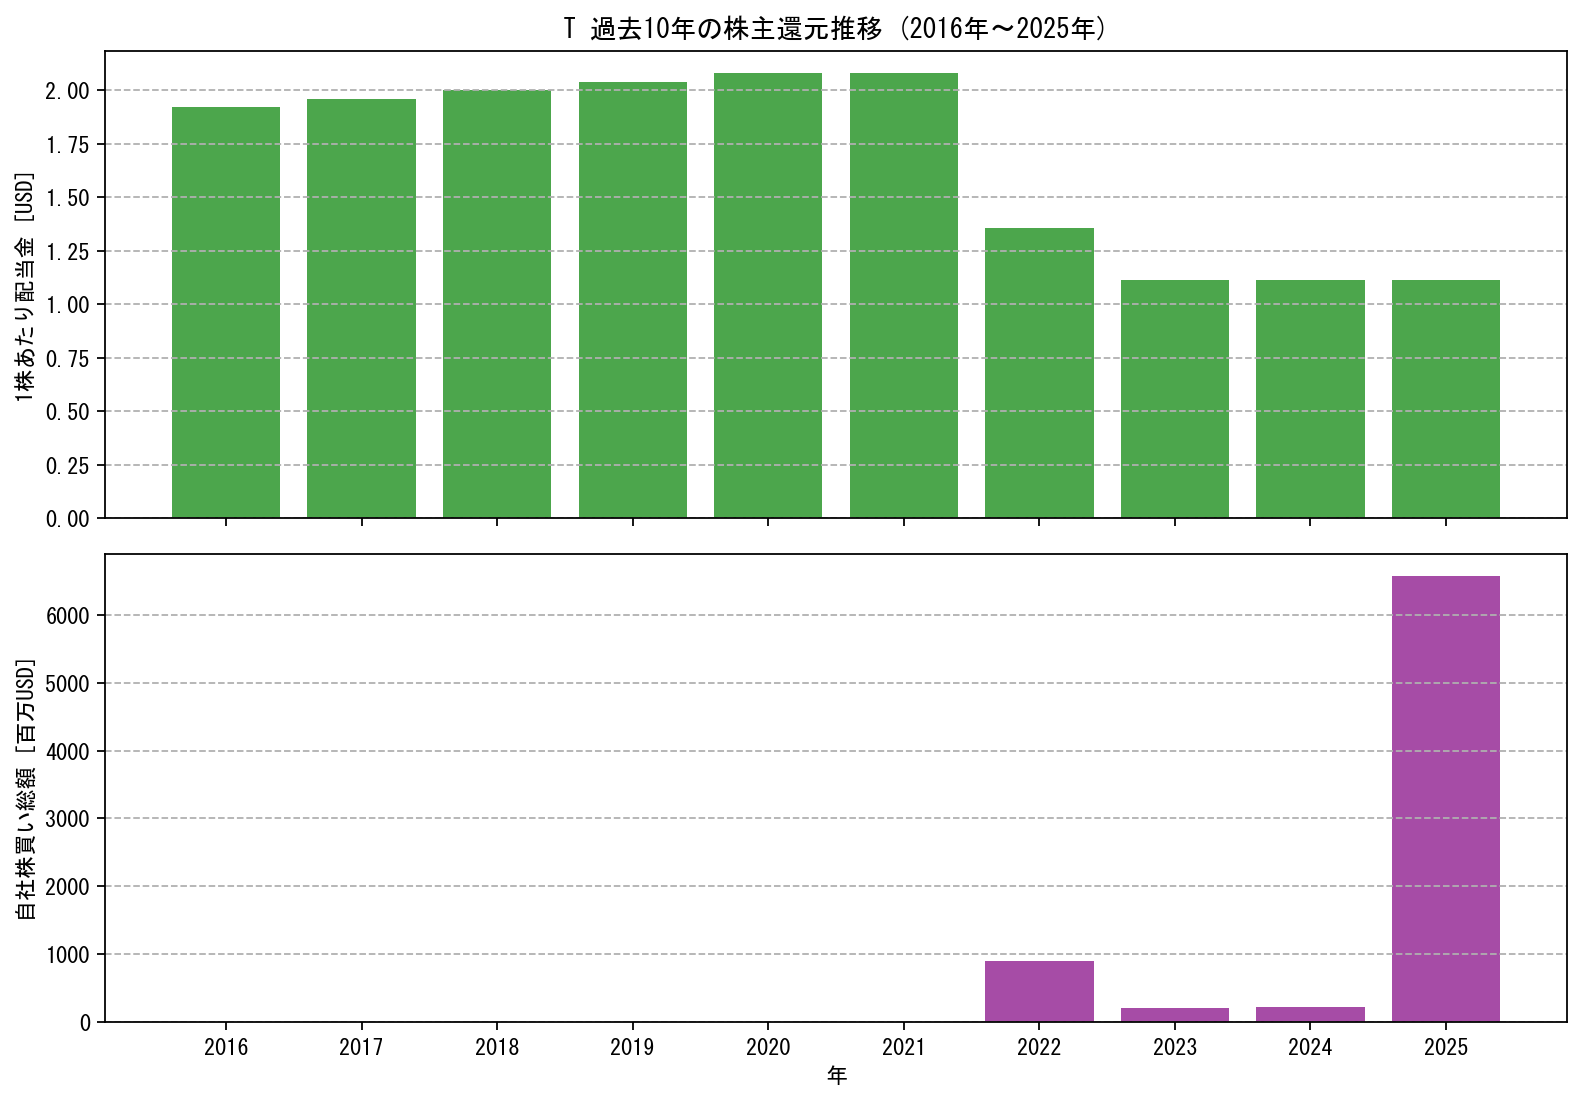Pick the green dividend bar for 2020

pos(768,295)
